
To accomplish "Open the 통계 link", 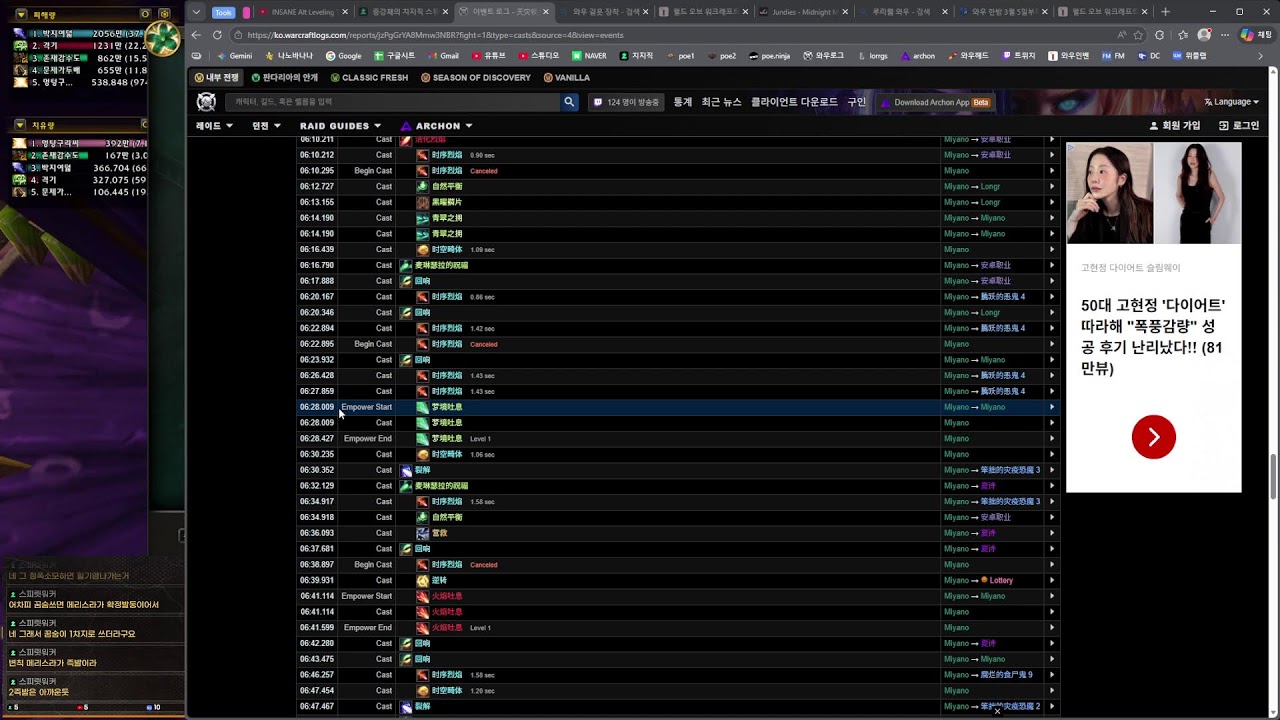I will (682, 102).
